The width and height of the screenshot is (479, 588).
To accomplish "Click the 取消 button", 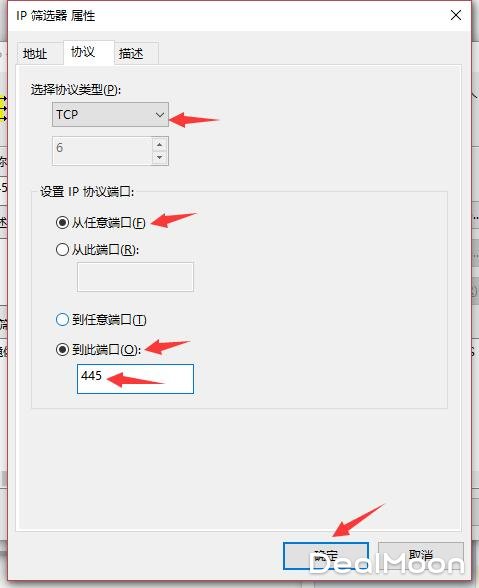I will (421, 556).
